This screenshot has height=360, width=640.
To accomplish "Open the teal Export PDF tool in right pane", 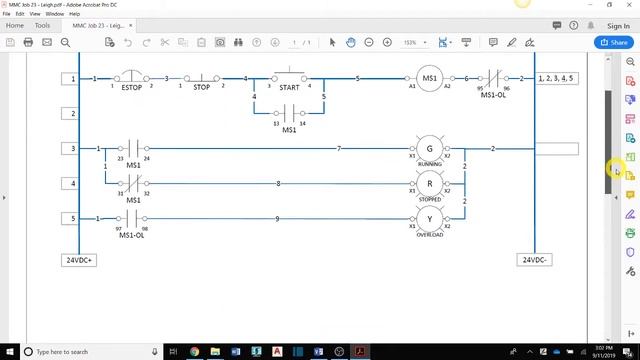I will 630,138.
